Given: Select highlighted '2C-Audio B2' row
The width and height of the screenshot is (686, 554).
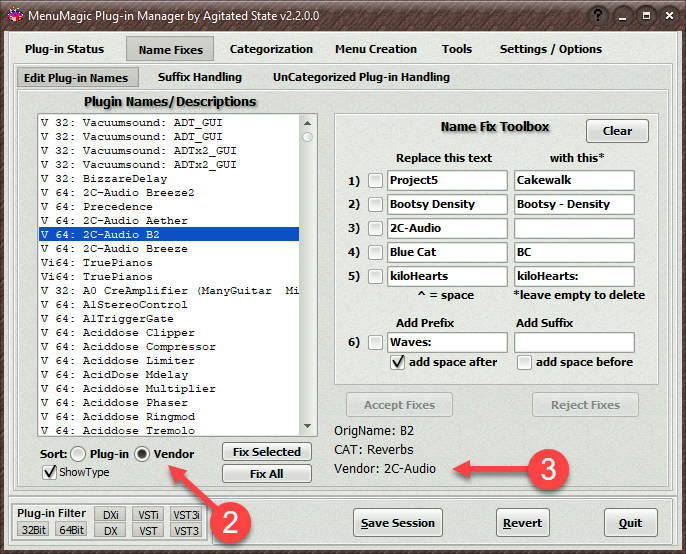Looking at the screenshot, I should click(x=169, y=234).
